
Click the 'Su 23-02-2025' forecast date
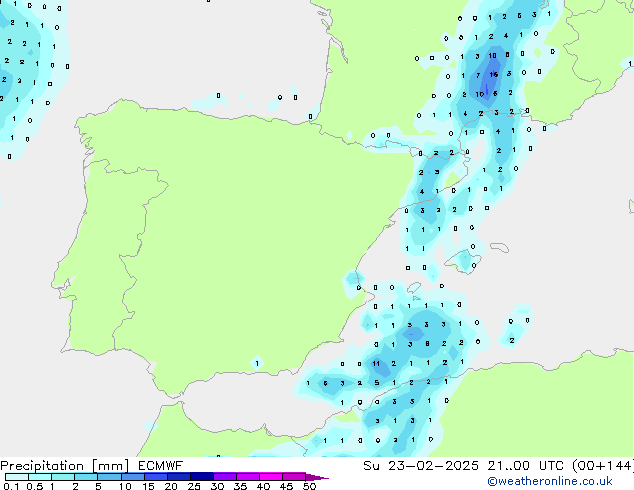click(421, 466)
